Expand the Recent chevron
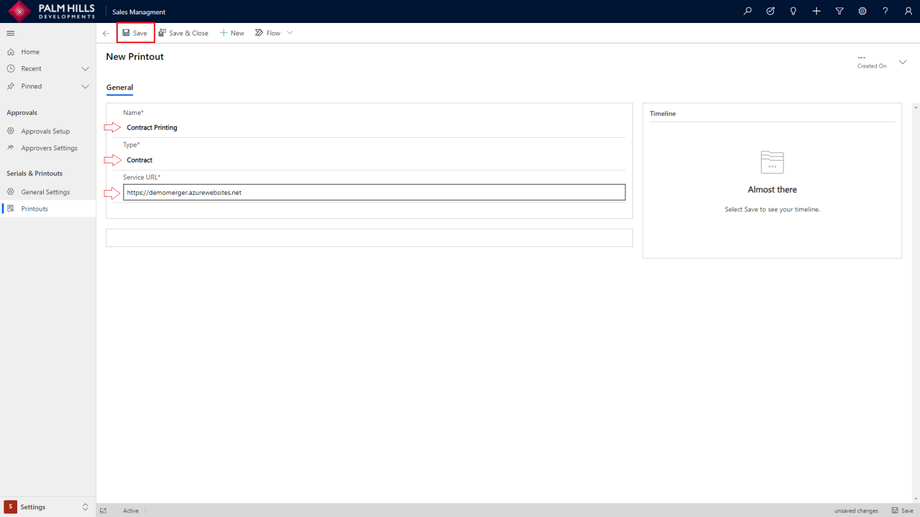Image resolution: width=920 pixels, height=517 pixels. pyautogui.click(x=85, y=69)
